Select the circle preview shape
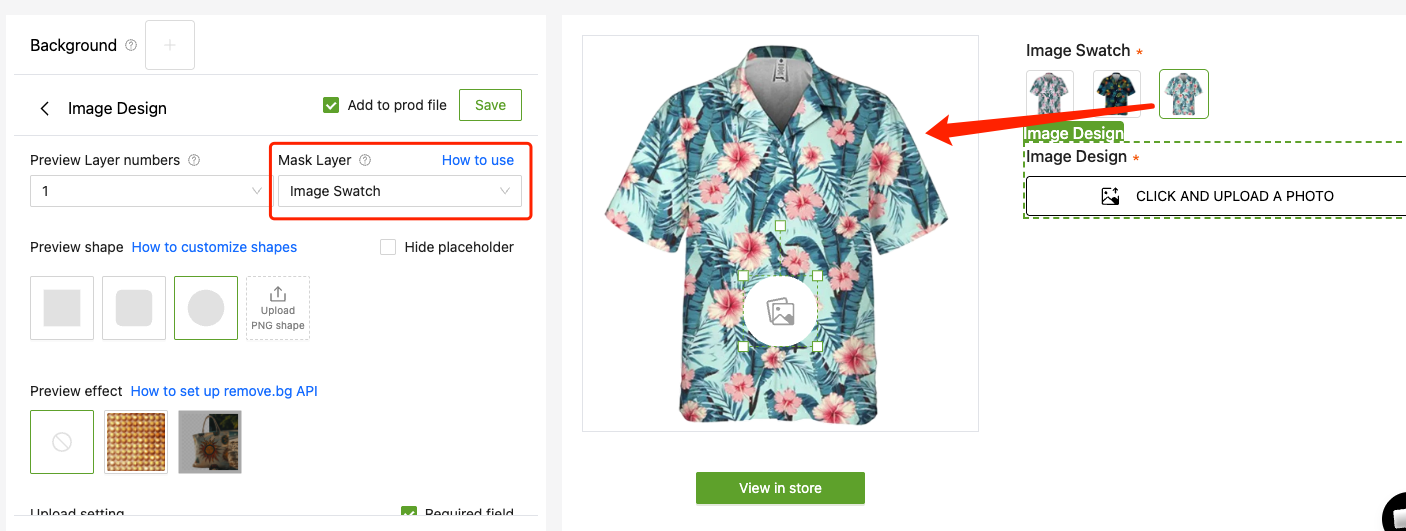This screenshot has width=1406, height=531. tap(206, 308)
